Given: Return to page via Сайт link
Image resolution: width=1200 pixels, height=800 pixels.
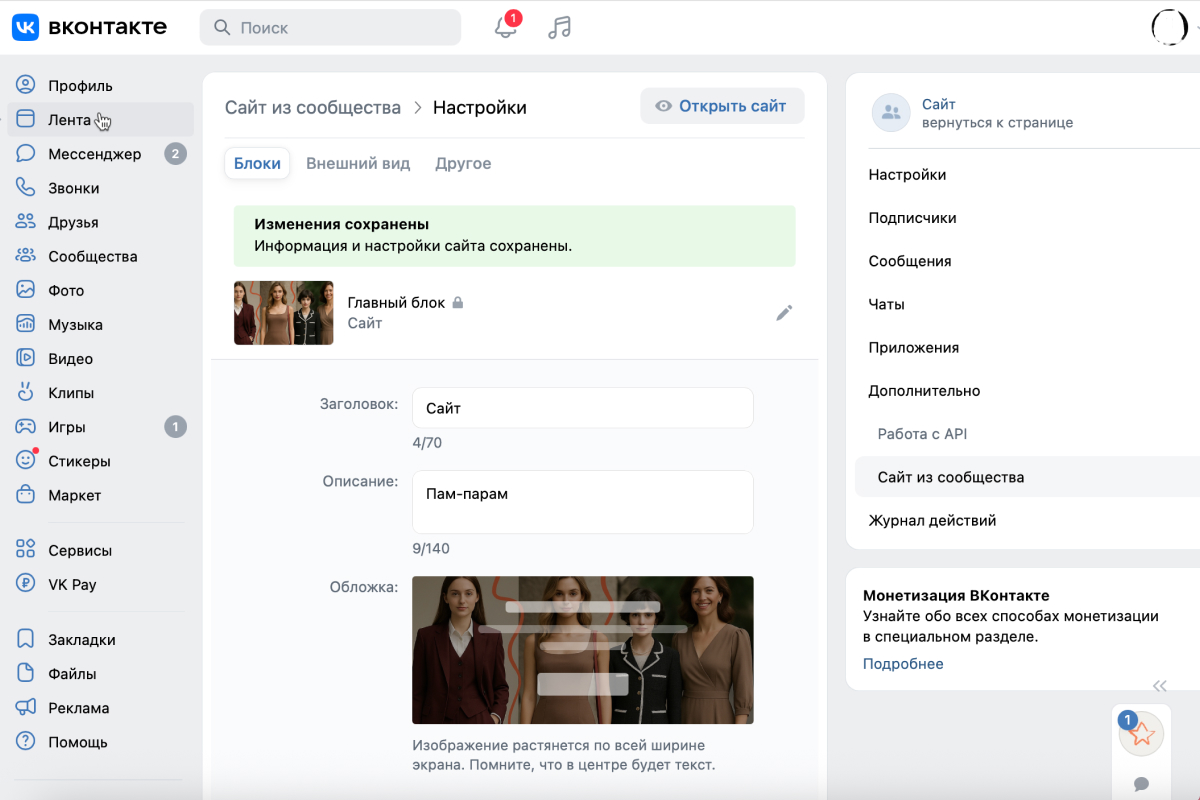Looking at the screenshot, I should tap(939, 104).
